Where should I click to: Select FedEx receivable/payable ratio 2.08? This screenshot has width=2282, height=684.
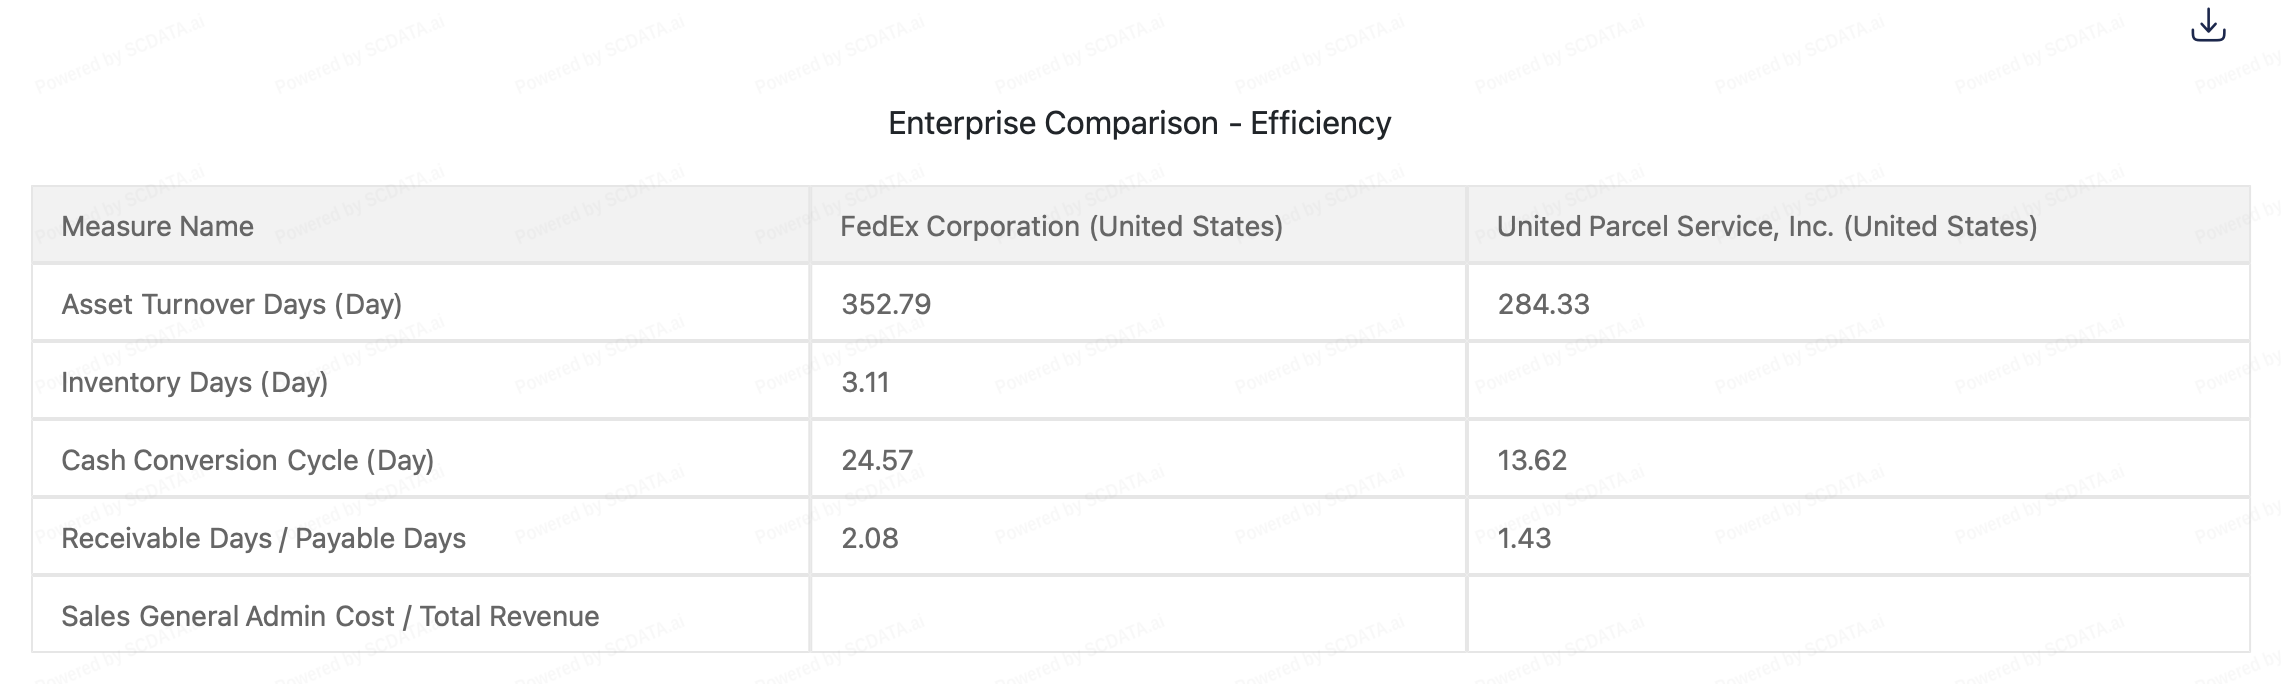(870, 538)
